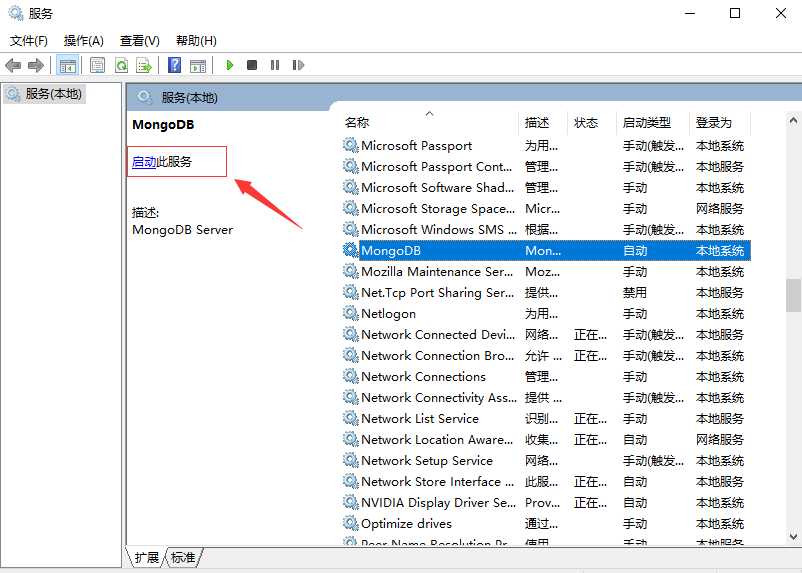Open the 文件(F) menu
802x573 pixels.
pos(29,40)
